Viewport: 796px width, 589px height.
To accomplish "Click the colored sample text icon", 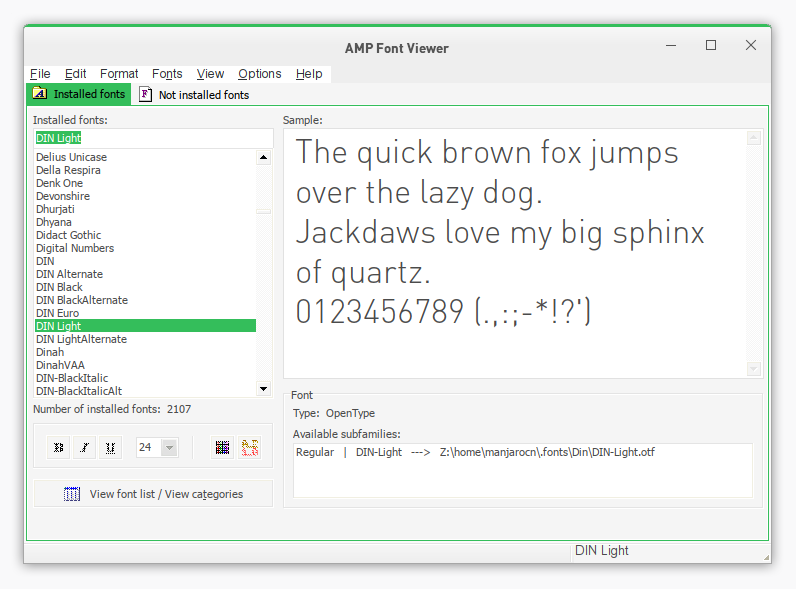I will (250, 447).
